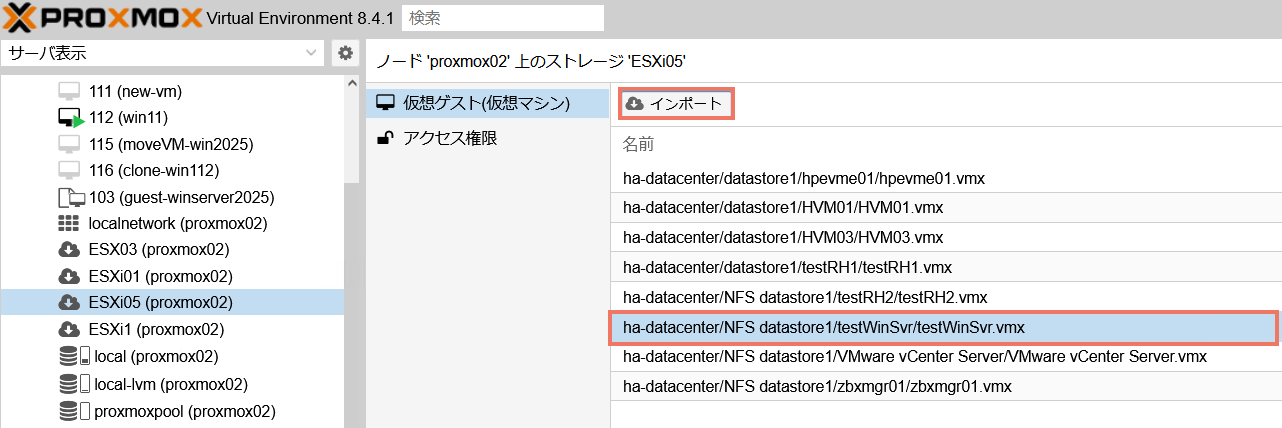Click the template icon for 103 guest-winserver2025
The height and width of the screenshot is (428, 1282).
tap(70, 197)
